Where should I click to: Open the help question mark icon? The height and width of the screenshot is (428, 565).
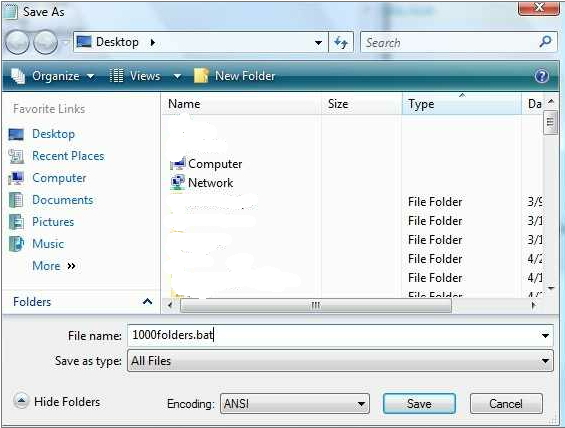[542, 76]
